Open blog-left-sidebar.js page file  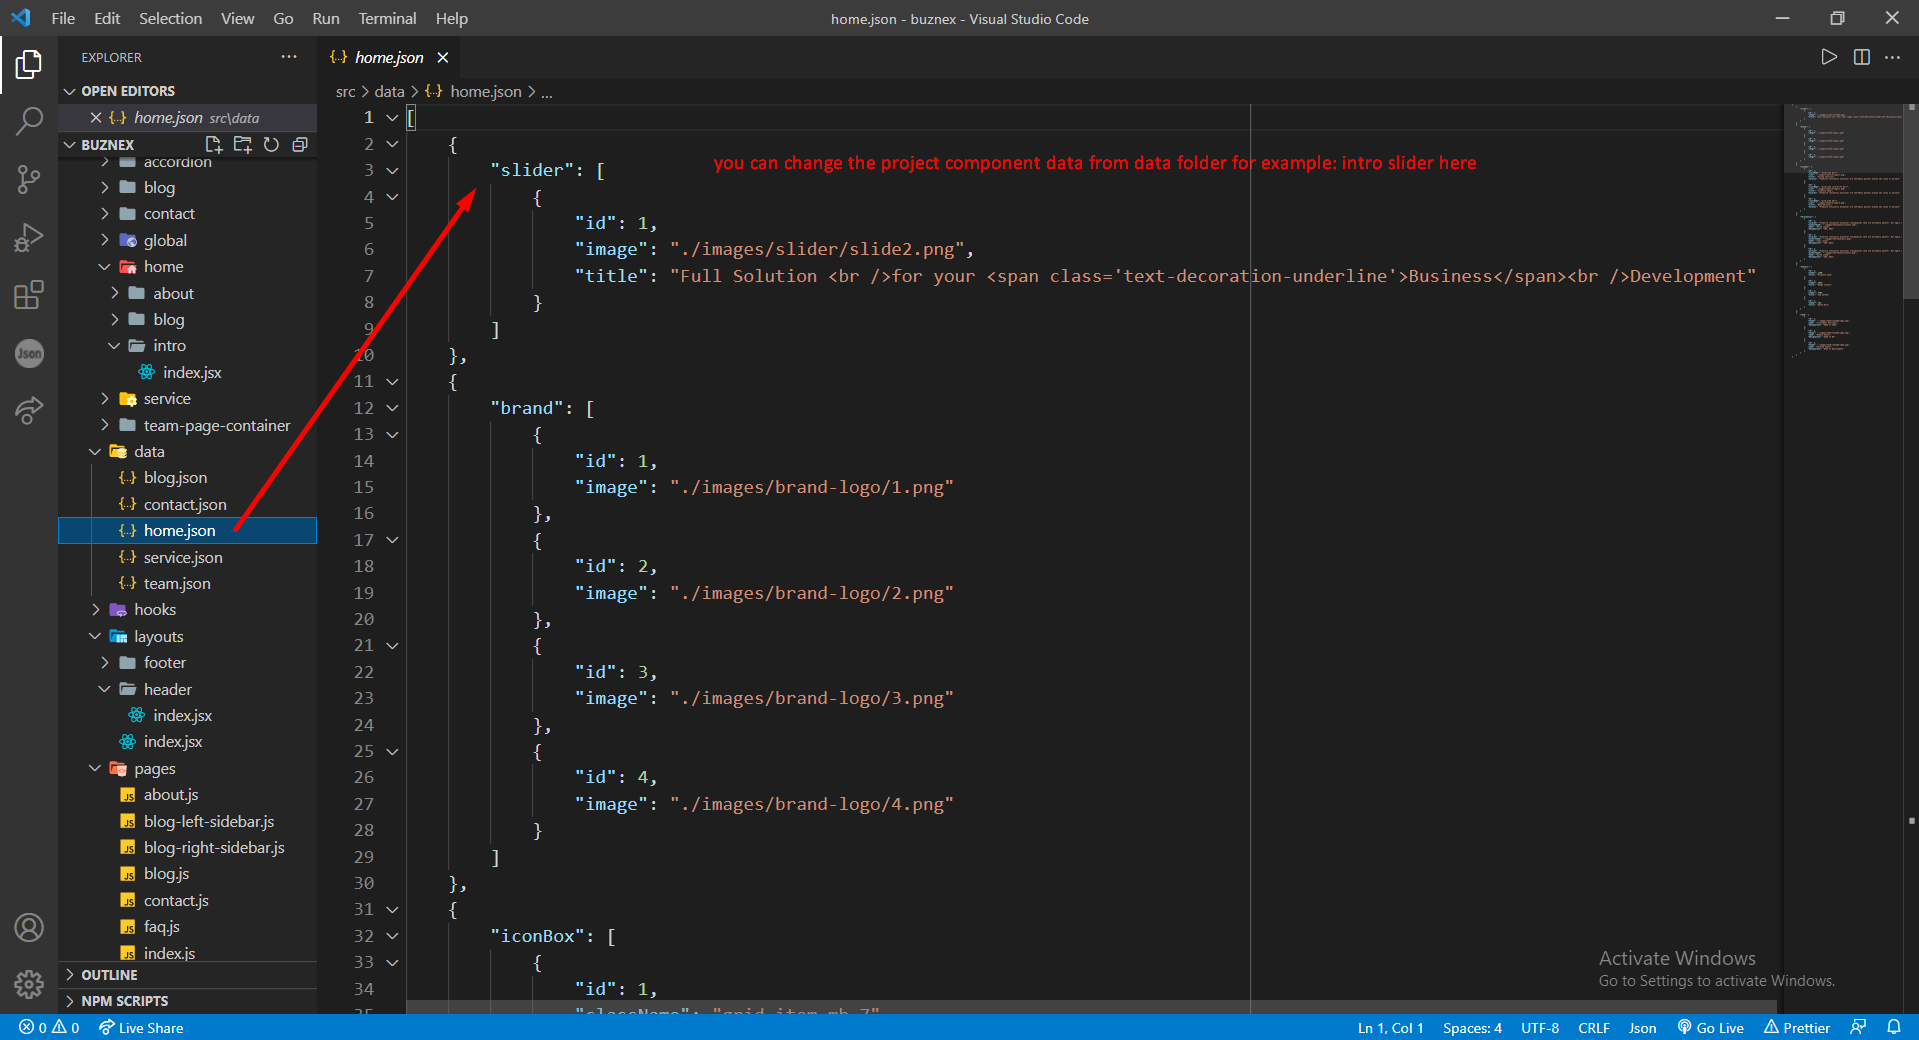pos(188,822)
